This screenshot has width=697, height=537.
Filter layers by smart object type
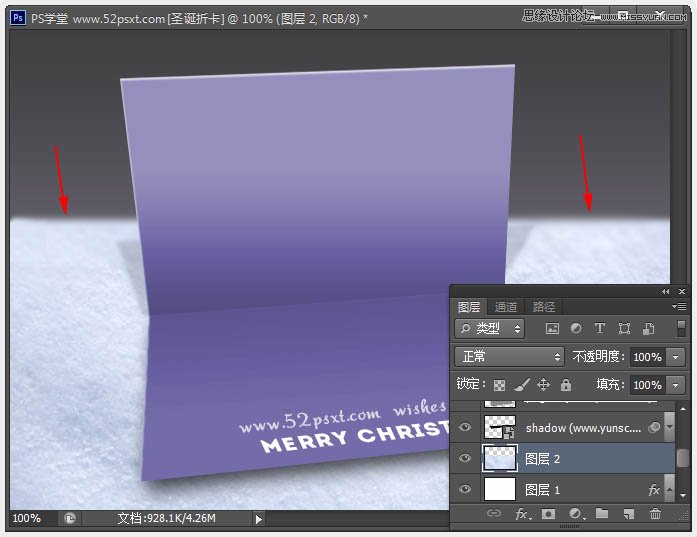[x=648, y=329]
